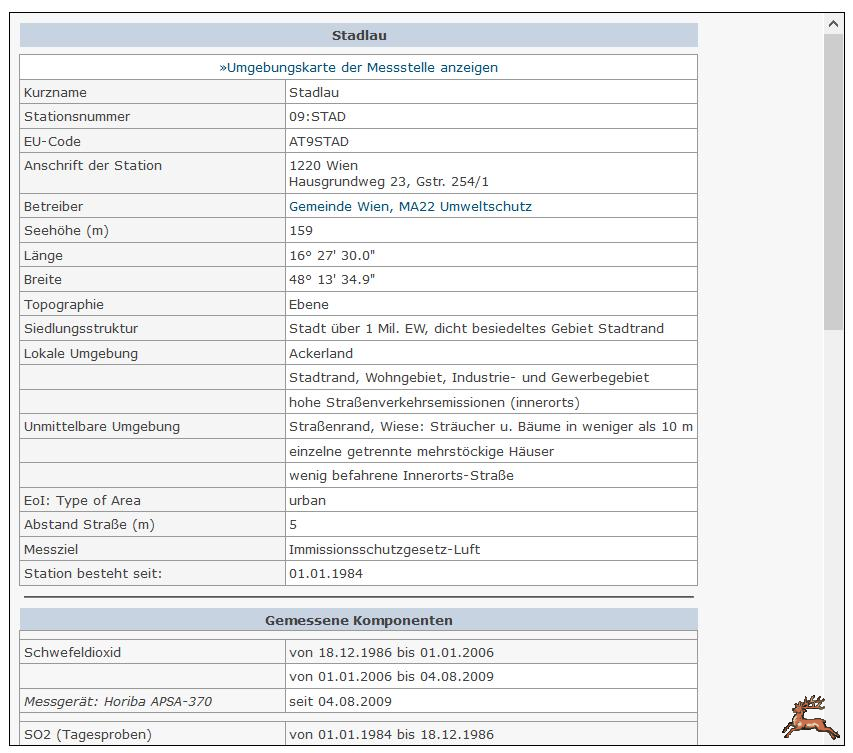Screen dimensions: 853x753
Task: Click Messziel value Immissionsschutzgesetz-Luft
Action: pos(384,549)
